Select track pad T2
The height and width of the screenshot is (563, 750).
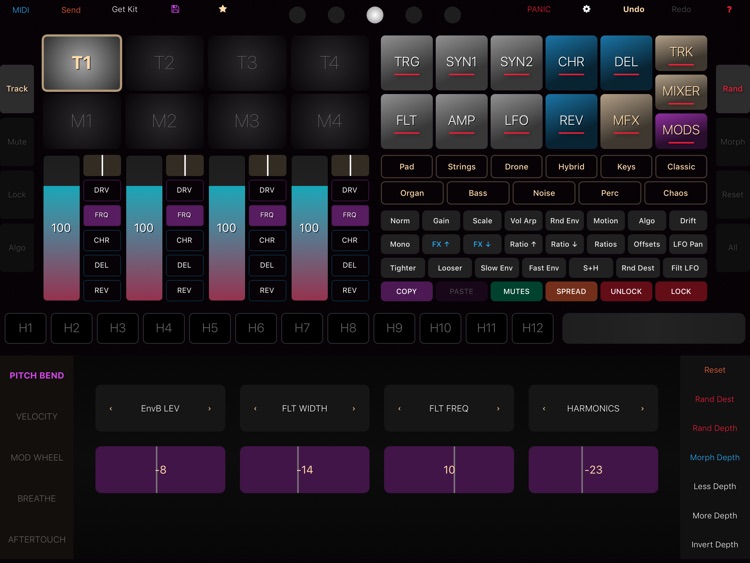(x=164, y=63)
